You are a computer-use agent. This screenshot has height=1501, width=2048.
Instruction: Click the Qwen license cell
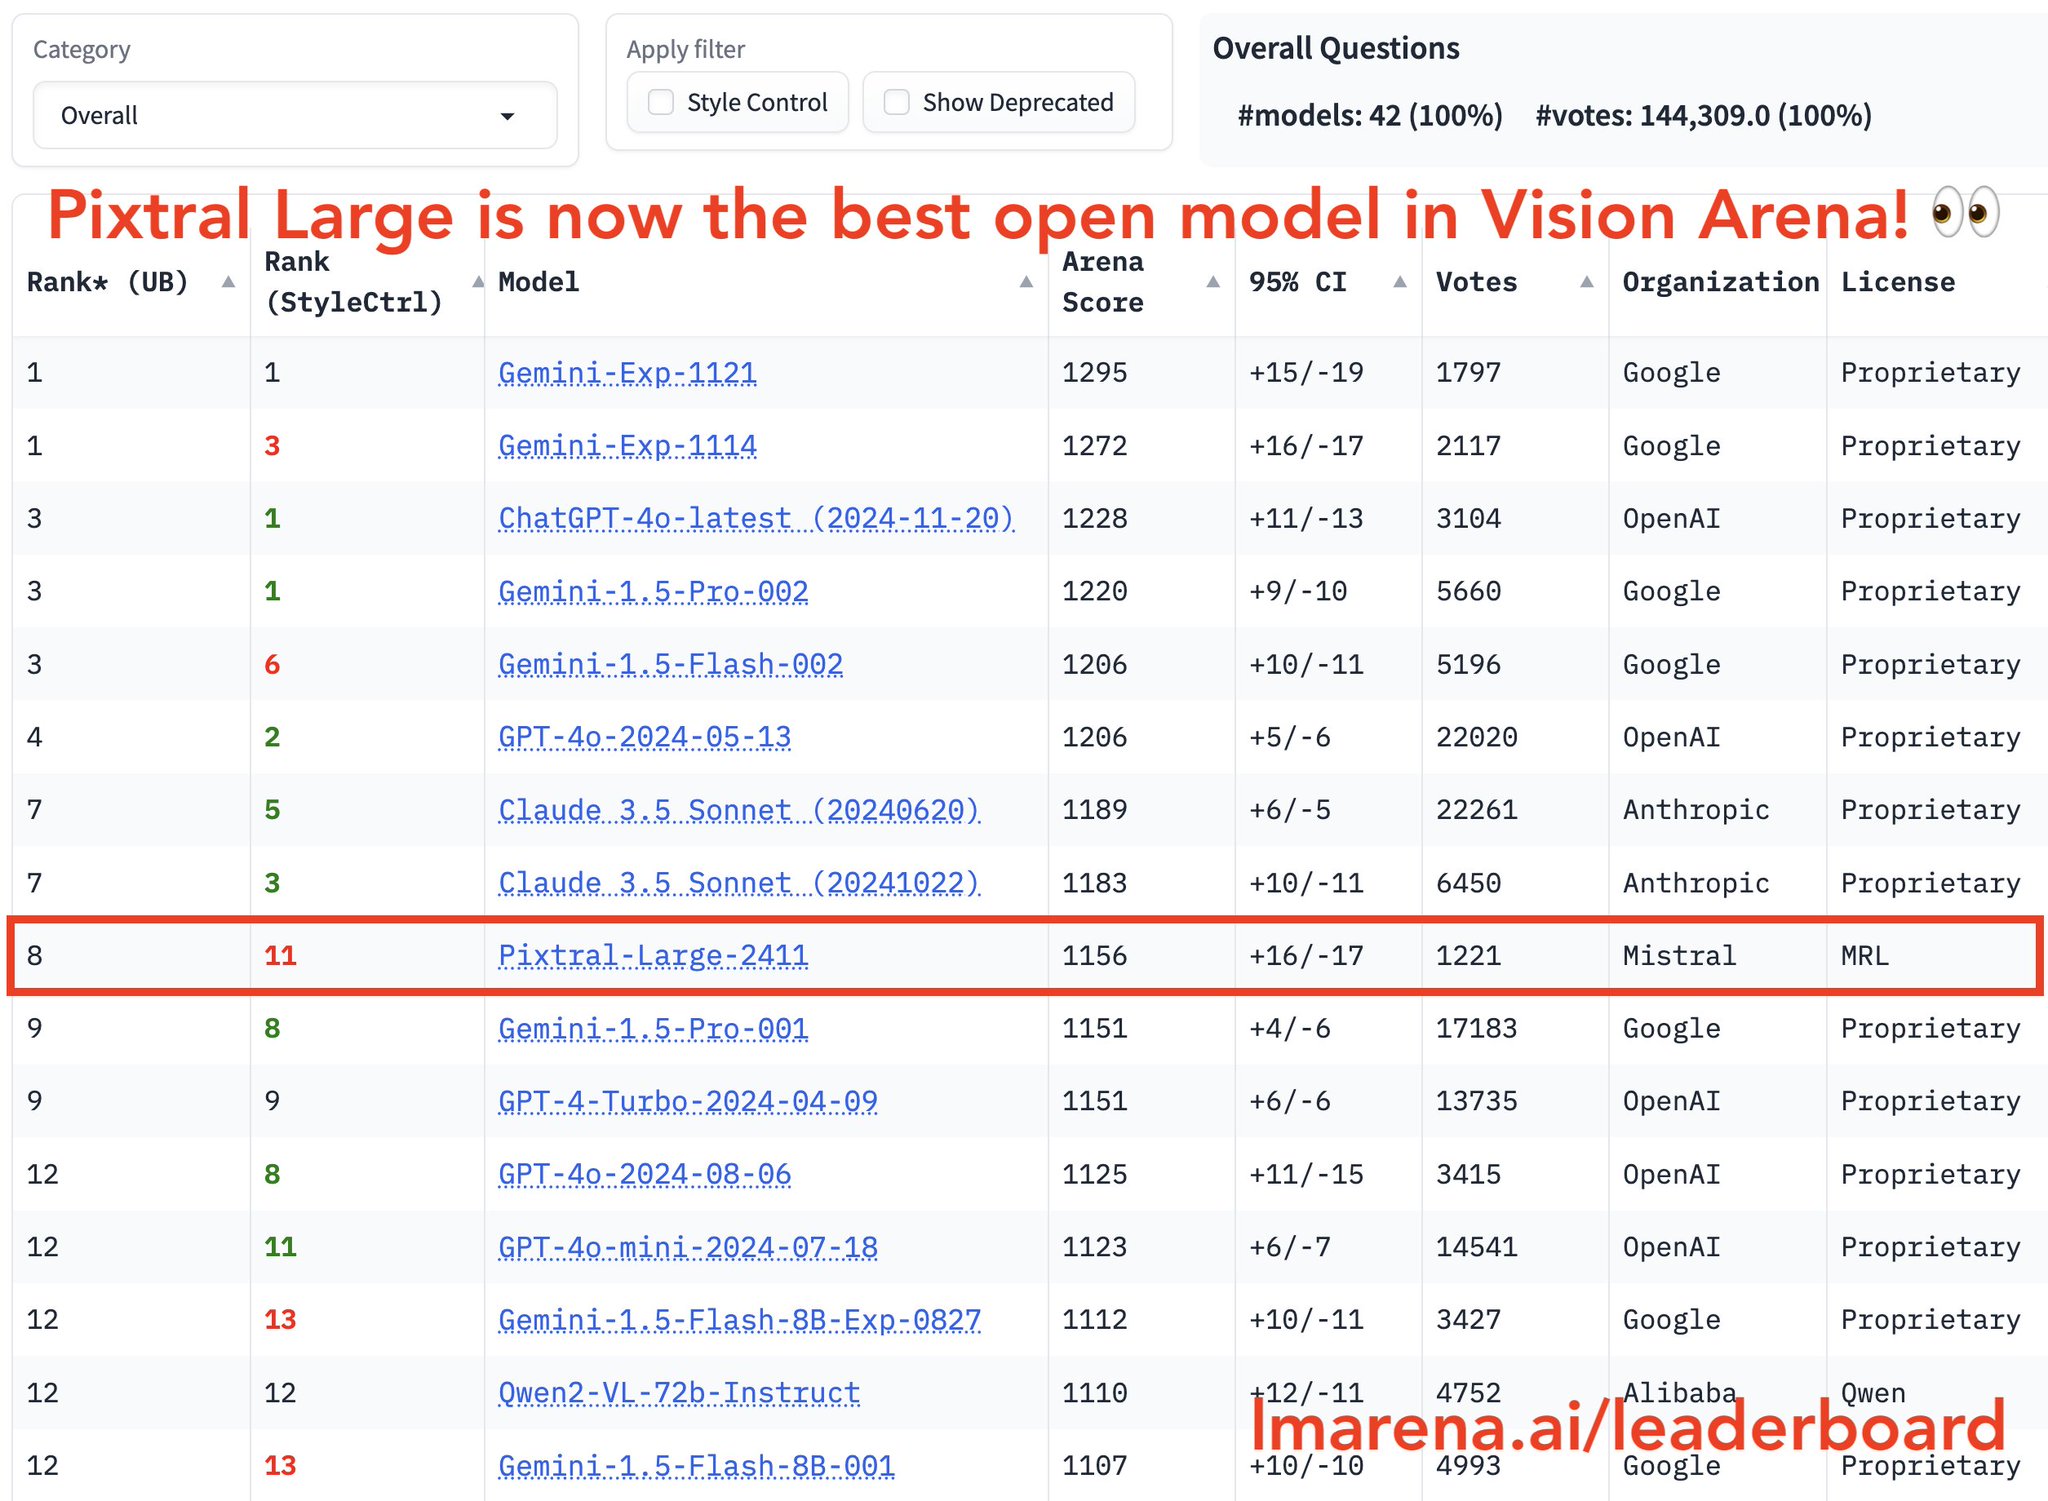click(x=1873, y=1393)
